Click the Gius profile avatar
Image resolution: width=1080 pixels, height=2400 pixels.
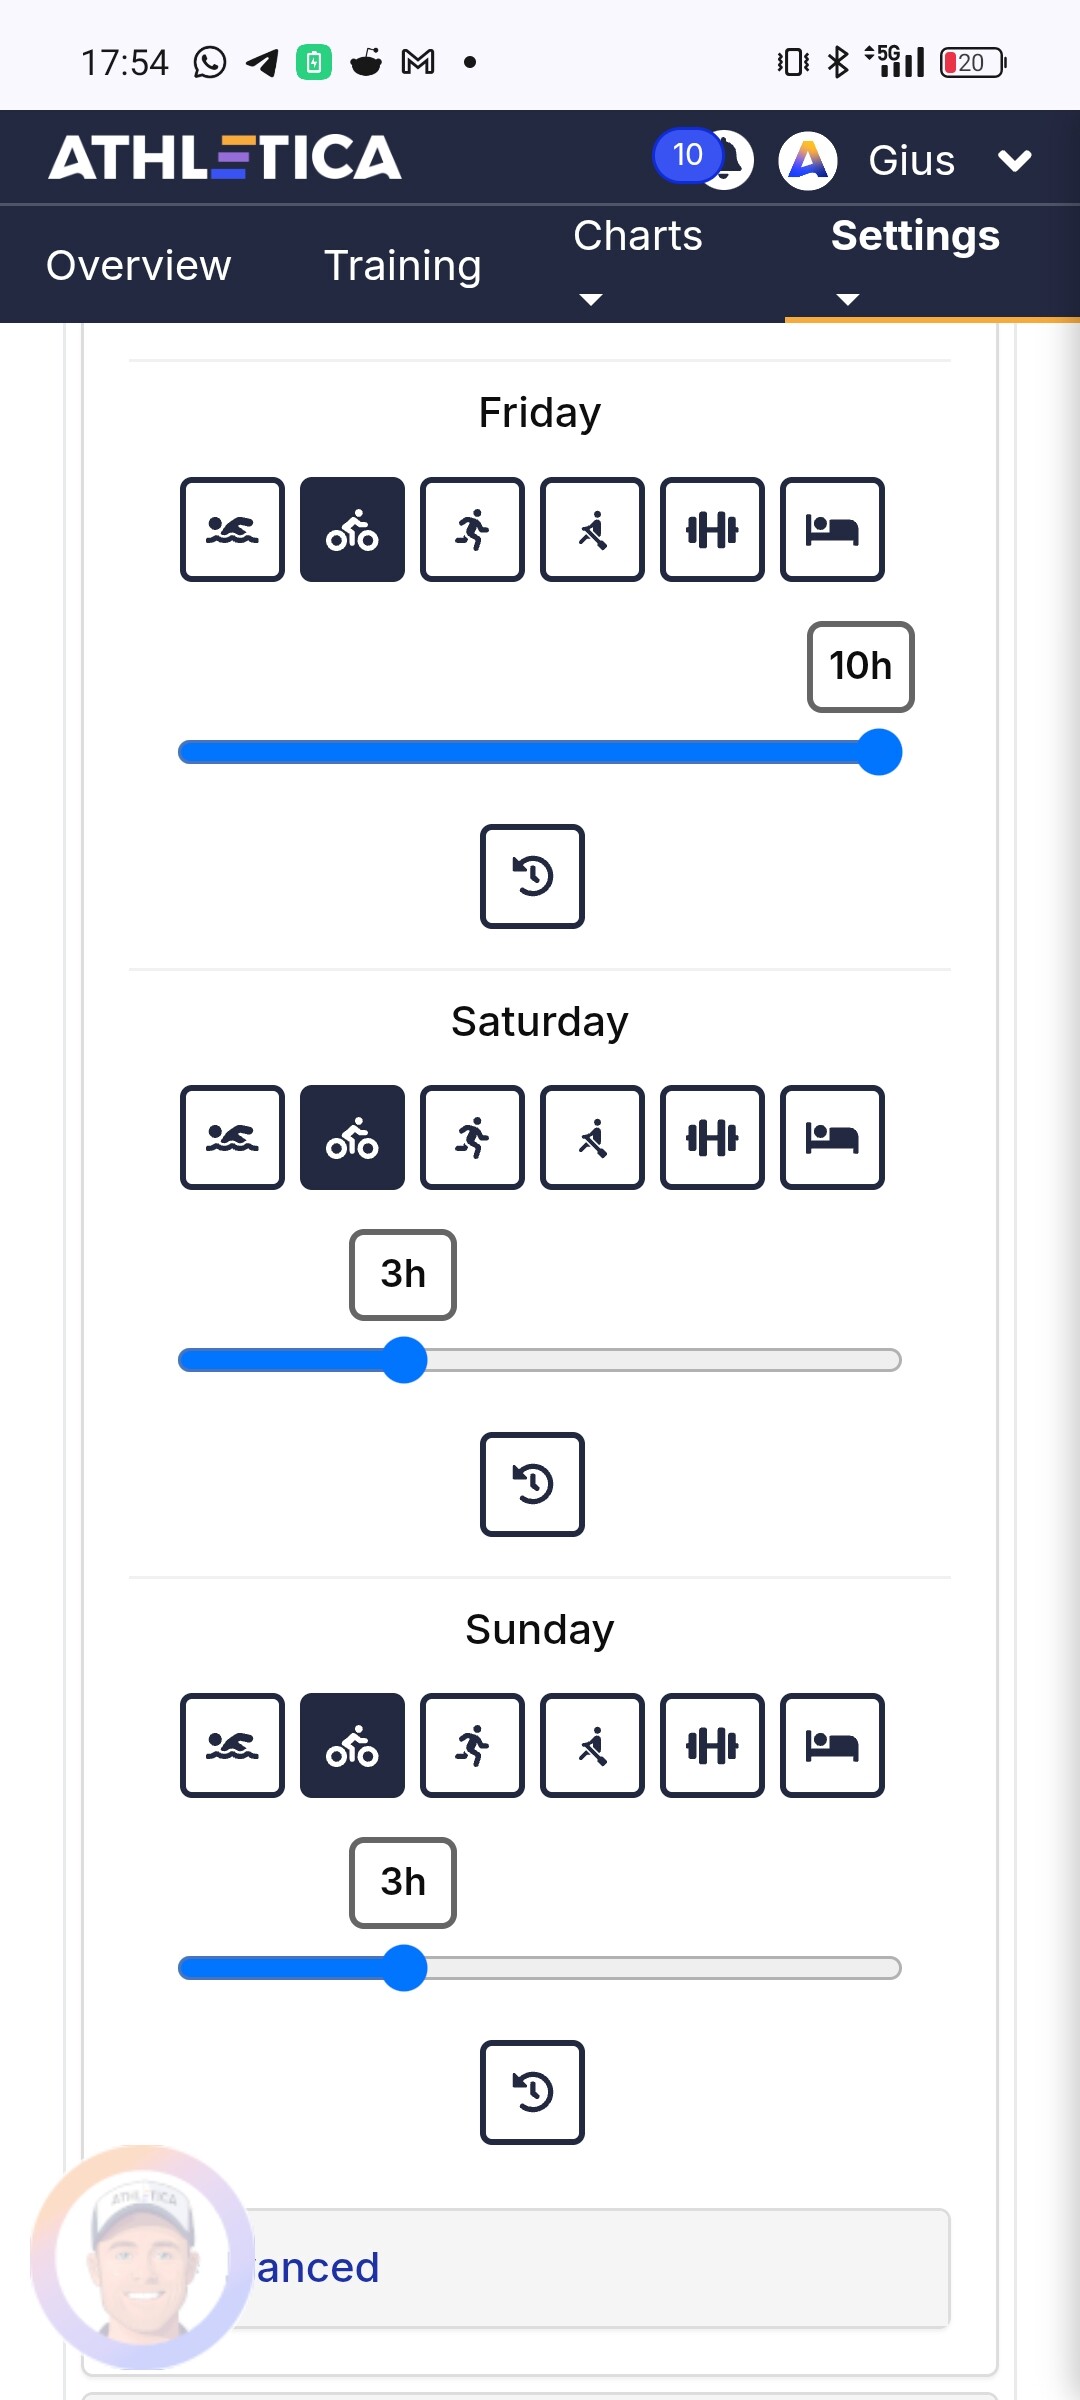808,160
